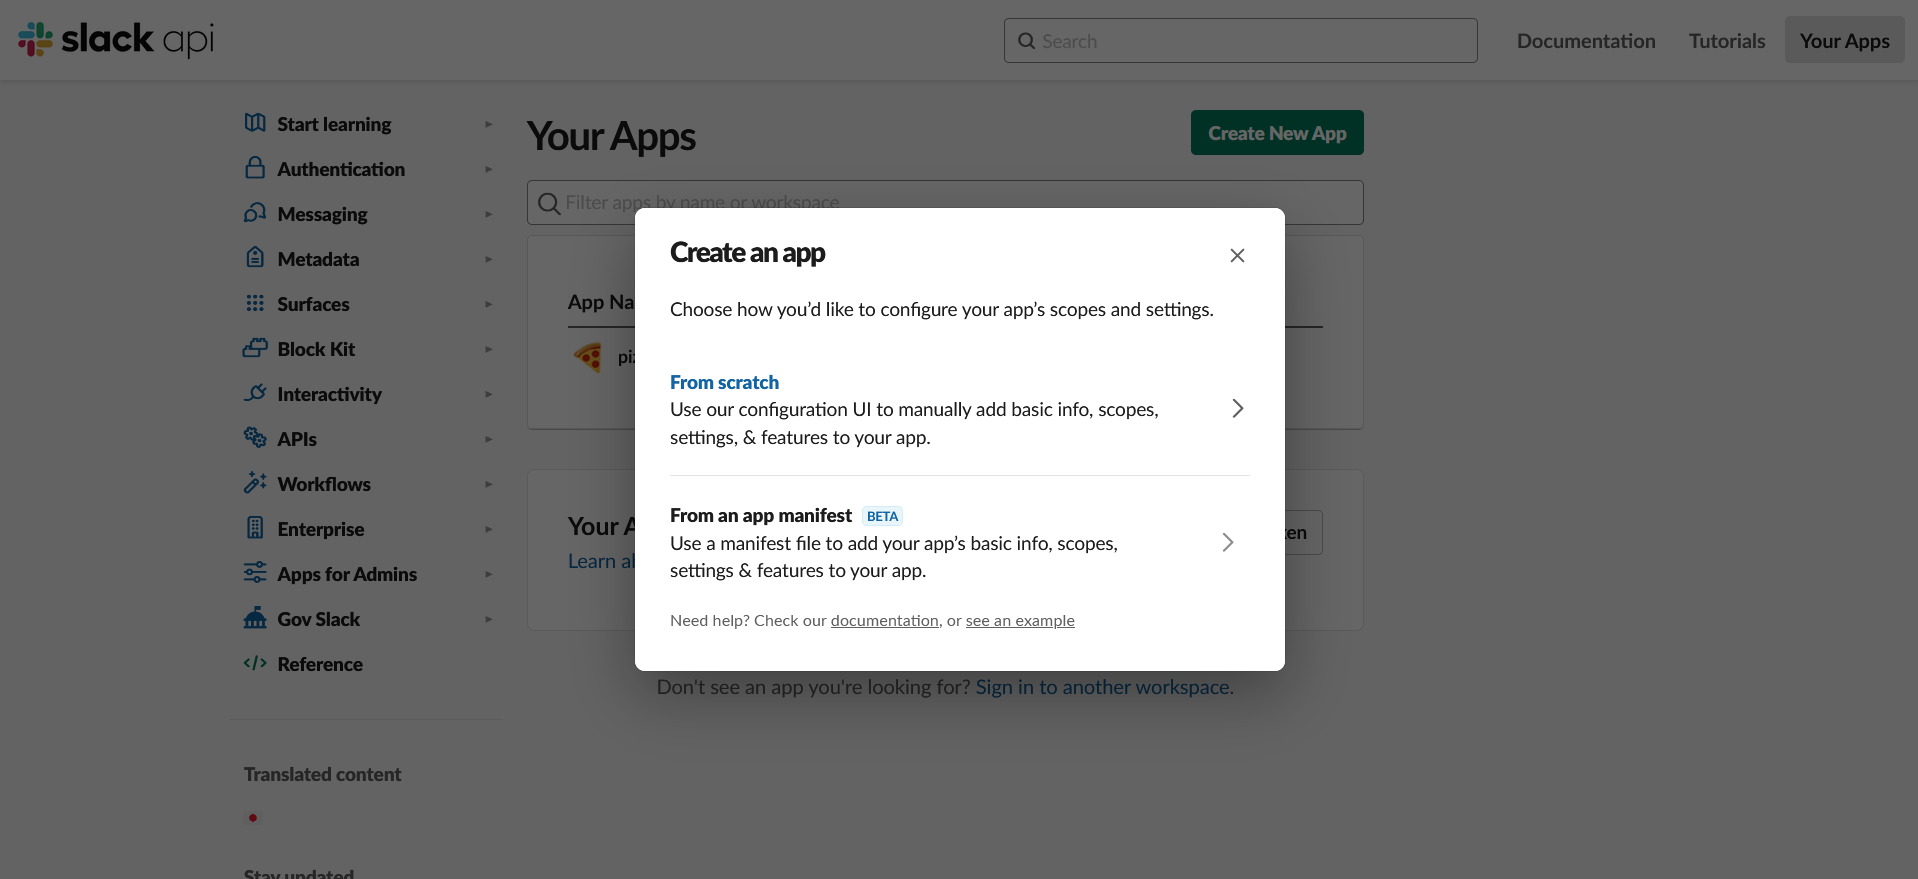Click the Slack API logo

pyautogui.click(x=114, y=40)
